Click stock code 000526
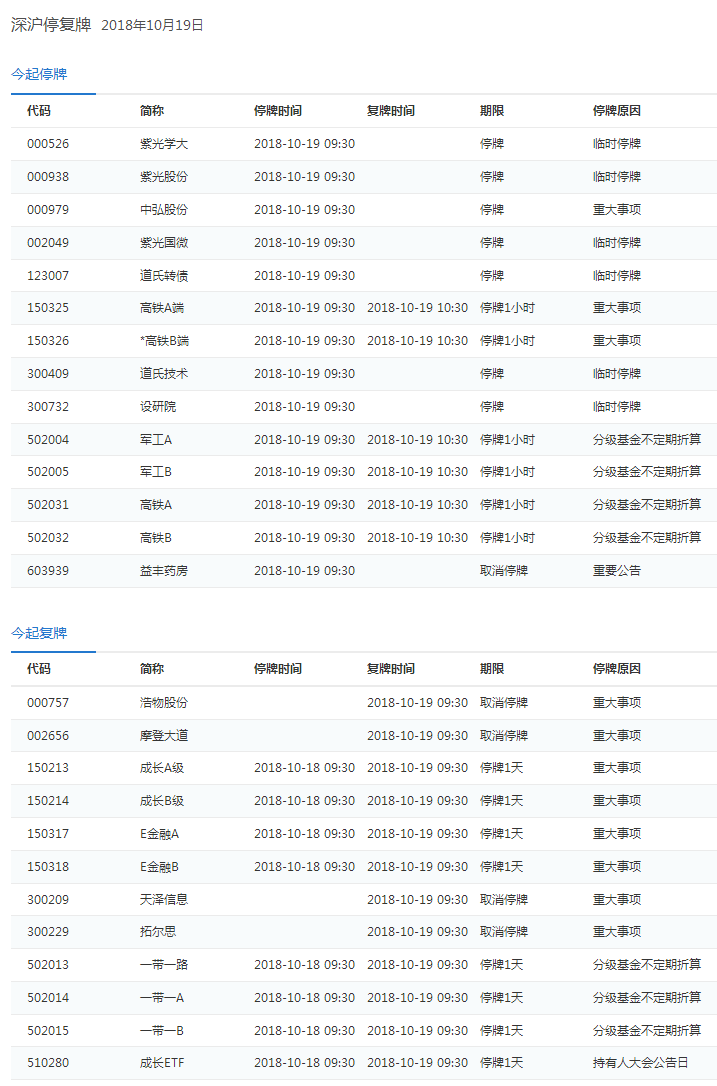This screenshot has height=1086, width=717. coord(48,144)
